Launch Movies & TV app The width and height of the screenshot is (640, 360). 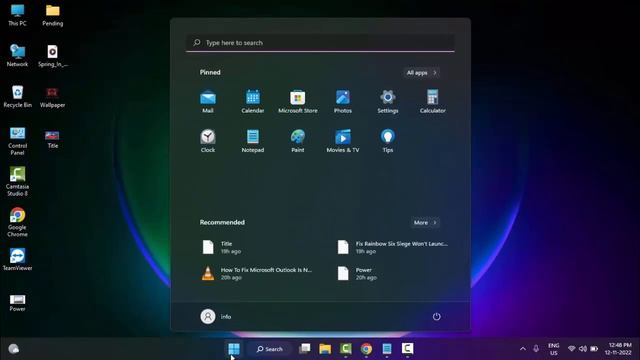pos(342,140)
